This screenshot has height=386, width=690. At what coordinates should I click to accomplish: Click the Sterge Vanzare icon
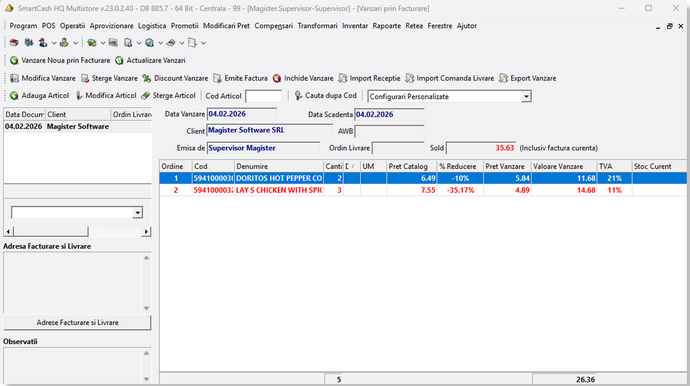(x=85, y=78)
